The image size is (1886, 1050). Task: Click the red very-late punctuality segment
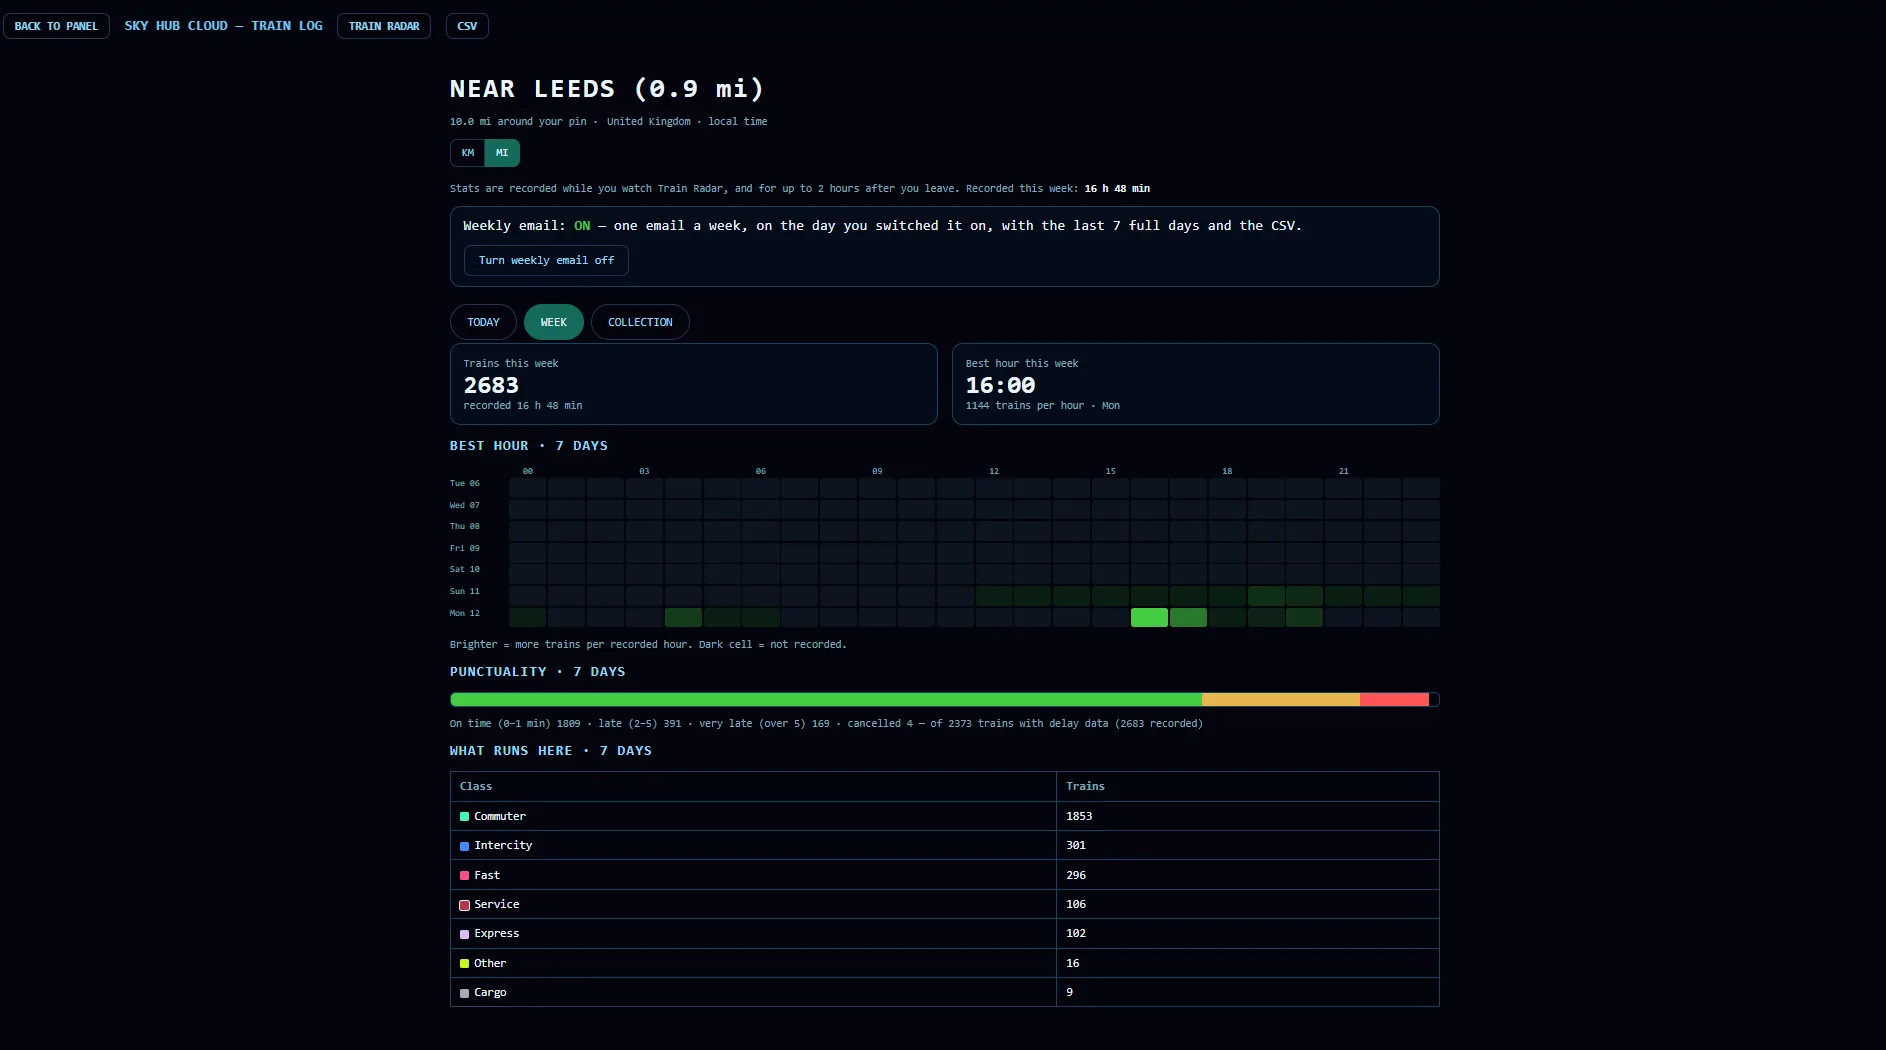[x=1394, y=700]
